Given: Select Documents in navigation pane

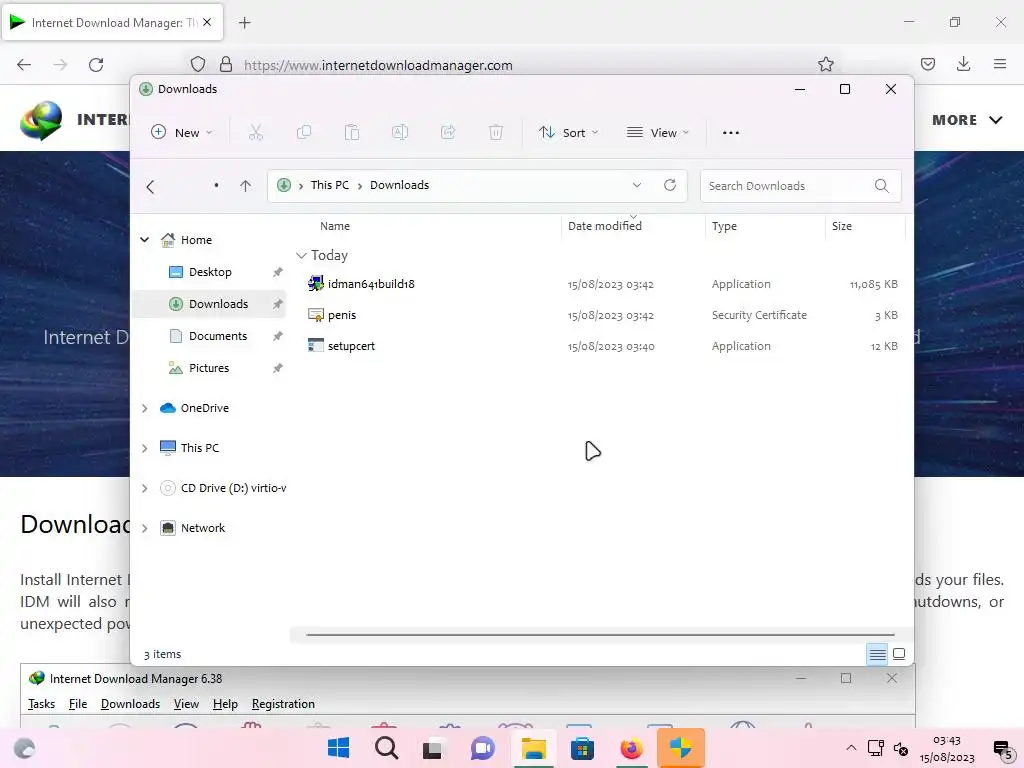Looking at the screenshot, I should [210, 336].
